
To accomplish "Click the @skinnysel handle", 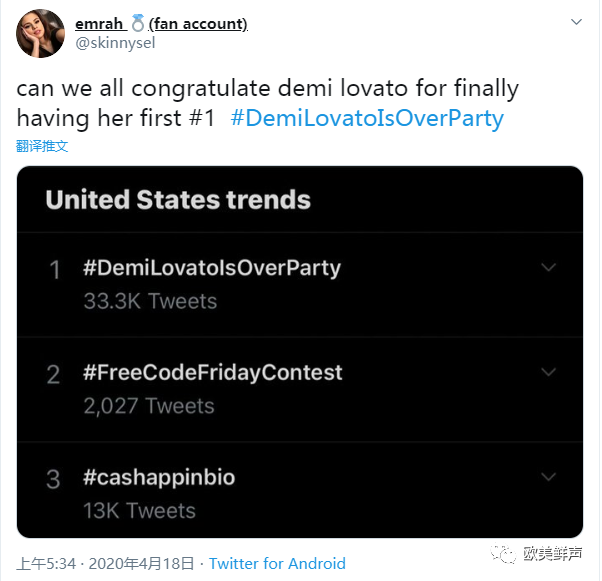I will pos(114,44).
